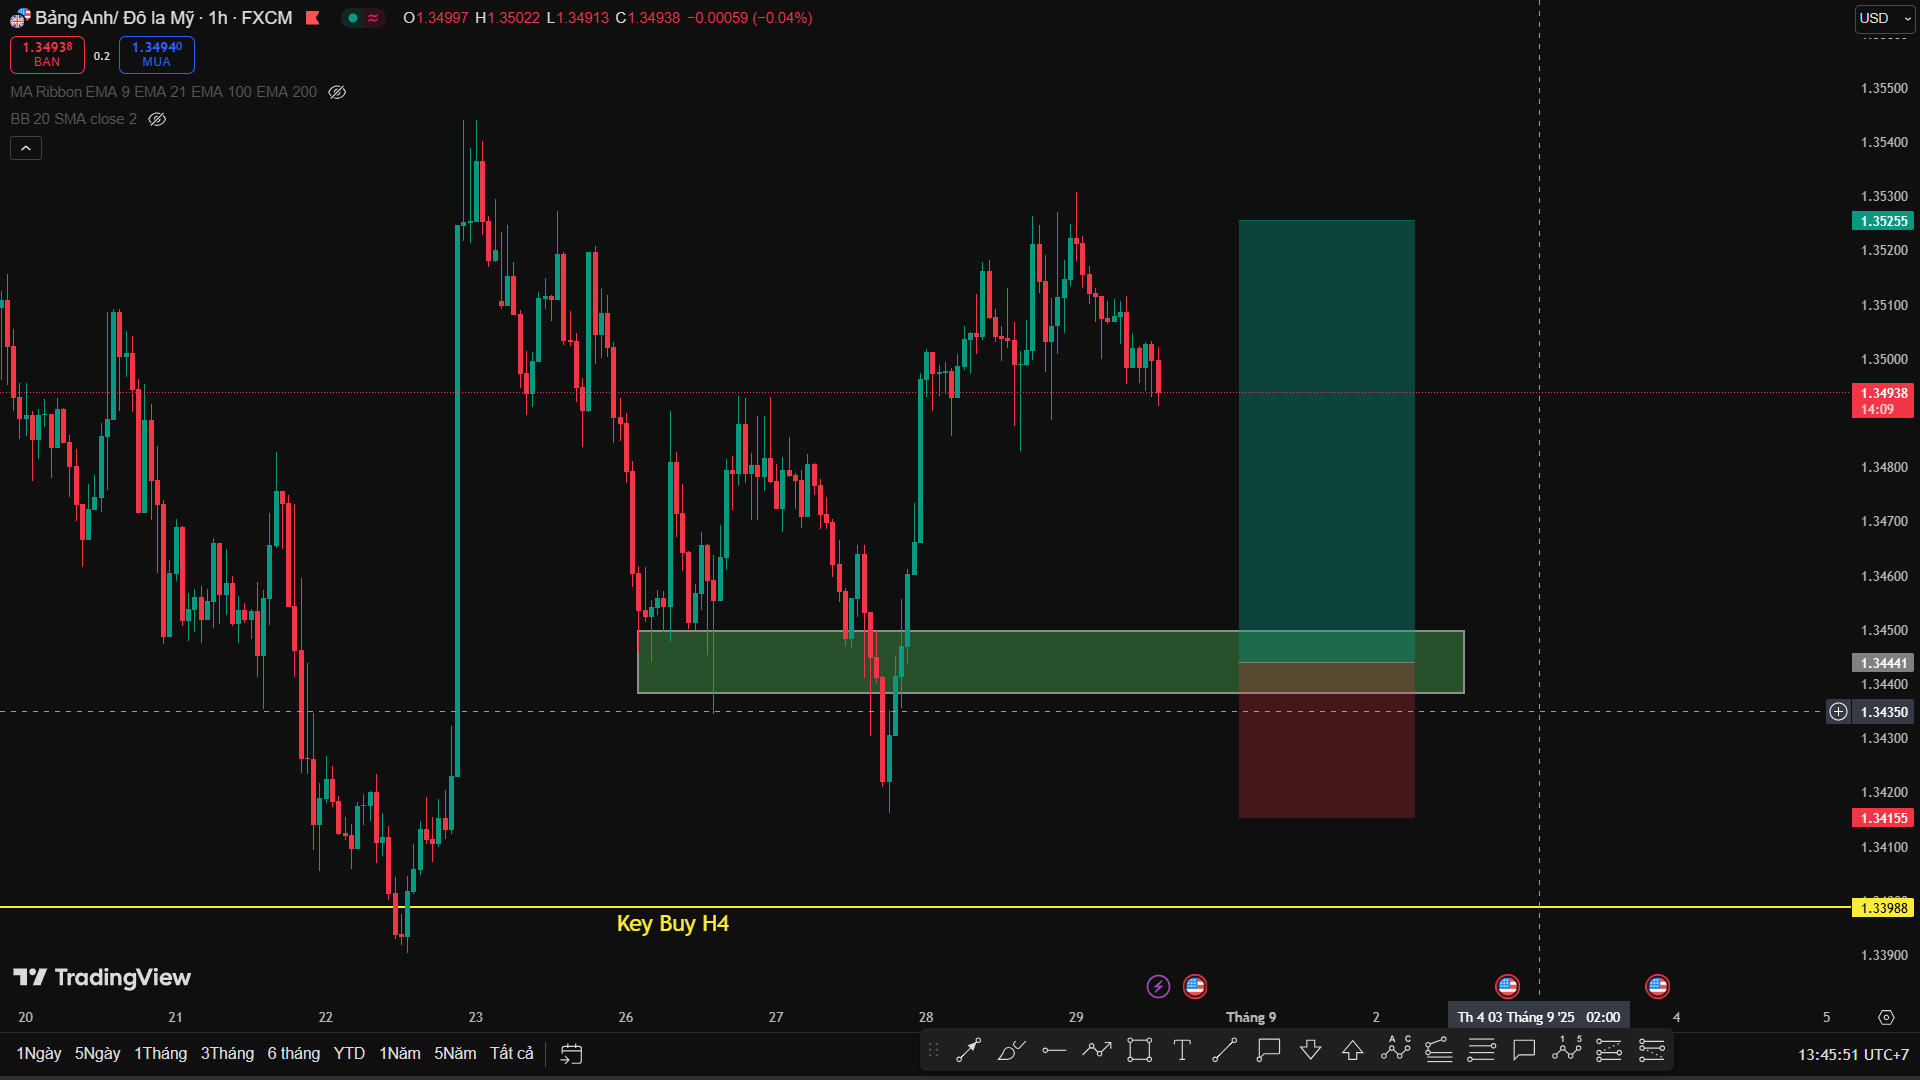The width and height of the screenshot is (1920, 1080).
Task: Select the Short Position tool
Action: [1652, 1050]
